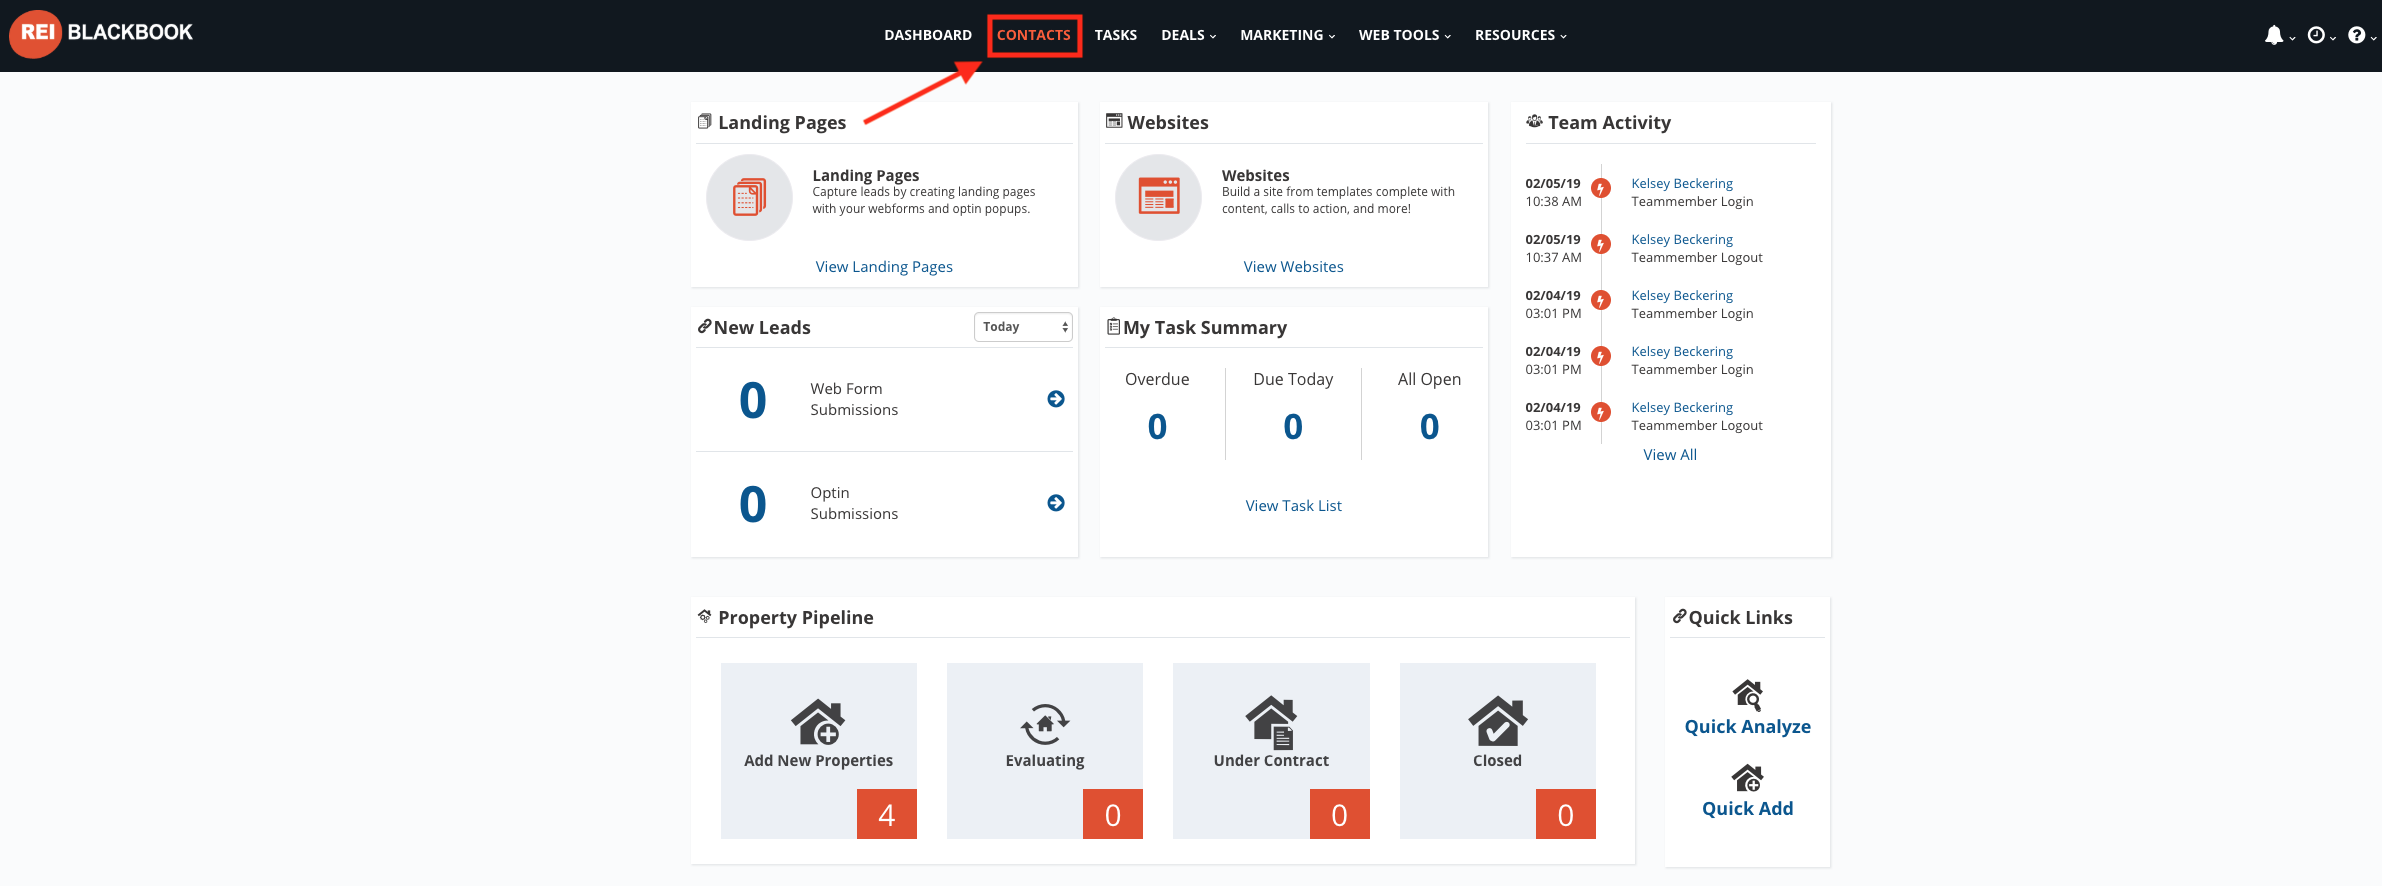Click the Evaluating count badge
Viewport: 2382px width, 886px height.
pyautogui.click(x=1112, y=814)
